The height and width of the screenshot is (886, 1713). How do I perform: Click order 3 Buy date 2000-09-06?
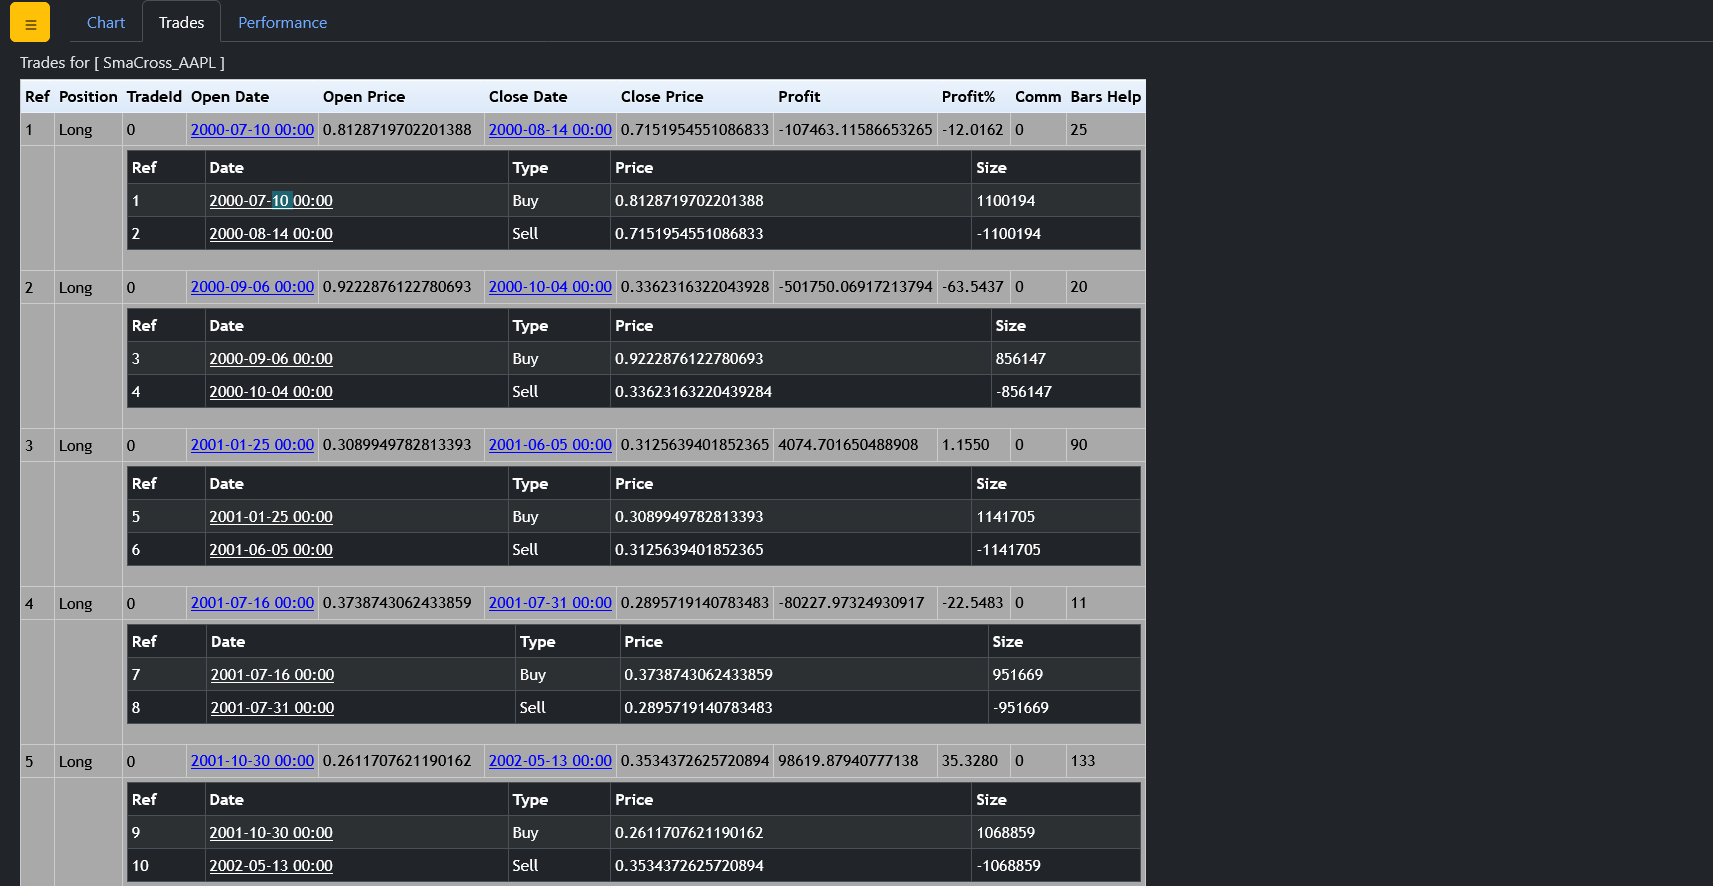271,359
